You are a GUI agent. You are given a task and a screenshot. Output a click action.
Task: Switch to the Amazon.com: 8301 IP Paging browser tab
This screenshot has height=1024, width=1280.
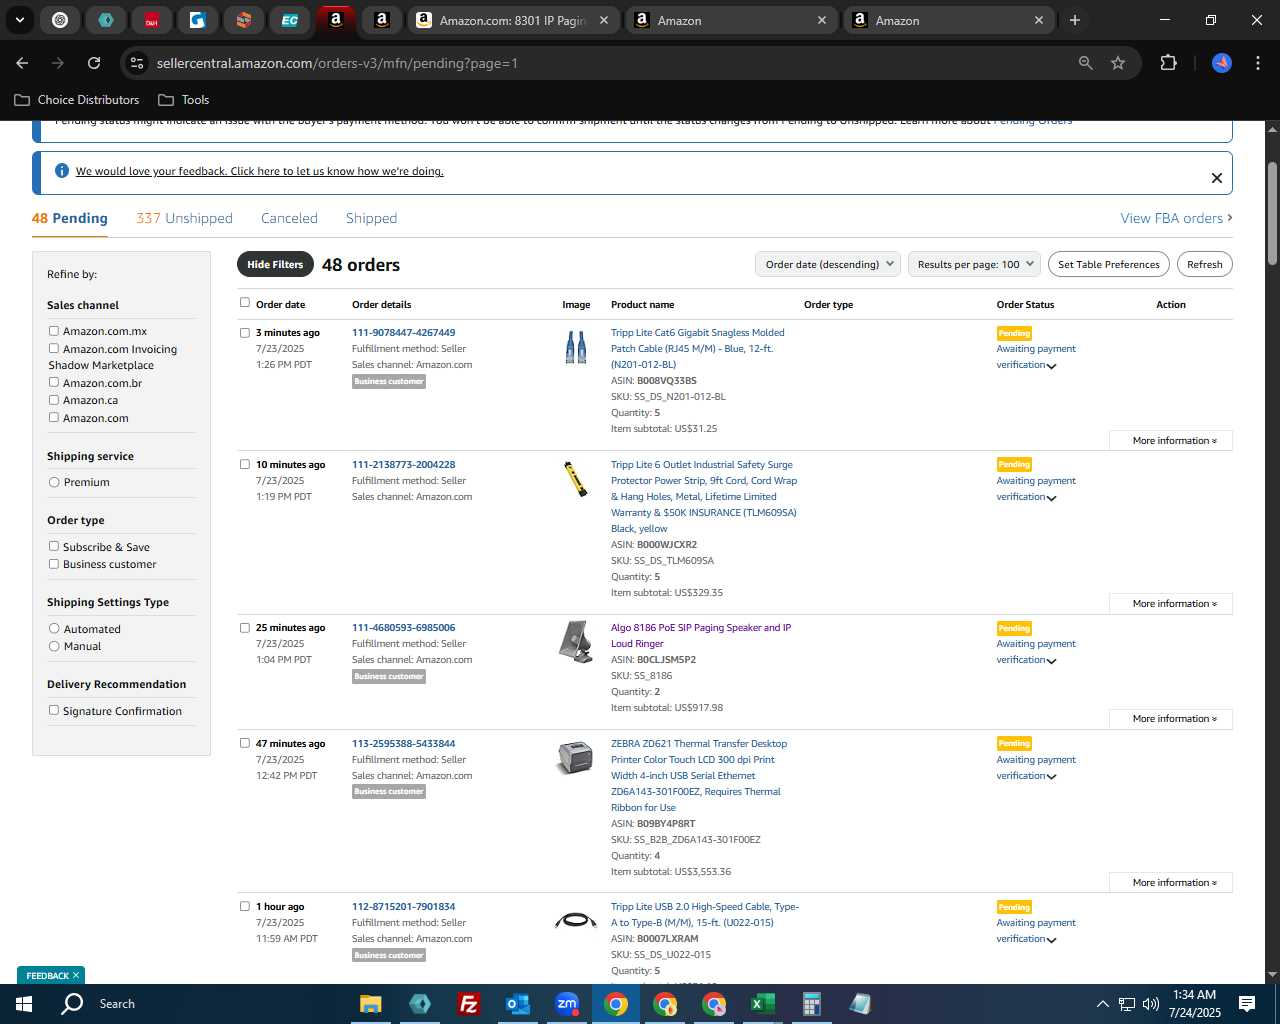pyautogui.click(x=513, y=20)
